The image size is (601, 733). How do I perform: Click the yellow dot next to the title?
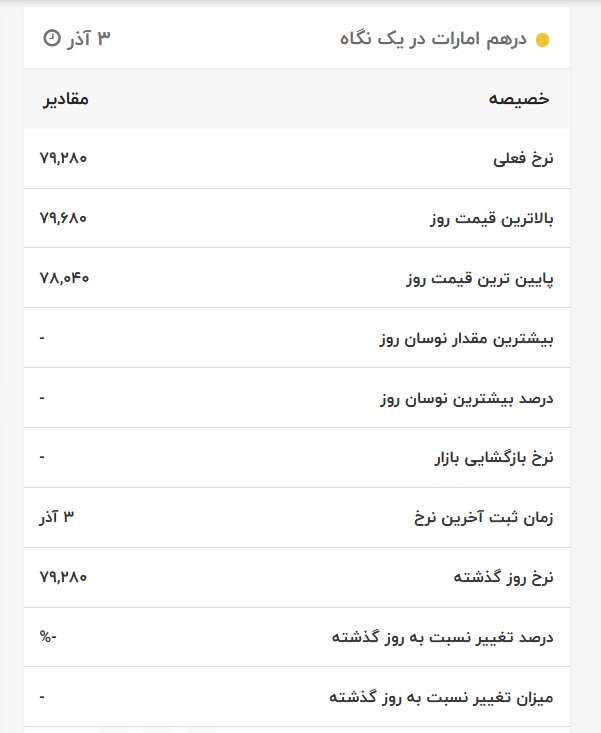543,41
